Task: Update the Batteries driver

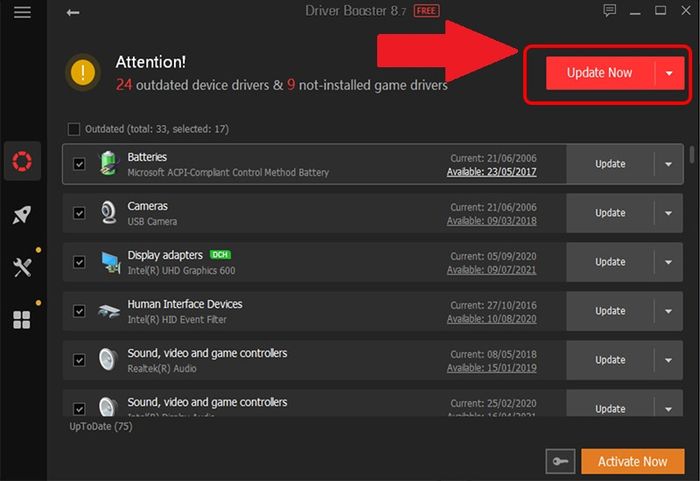Action: point(610,164)
